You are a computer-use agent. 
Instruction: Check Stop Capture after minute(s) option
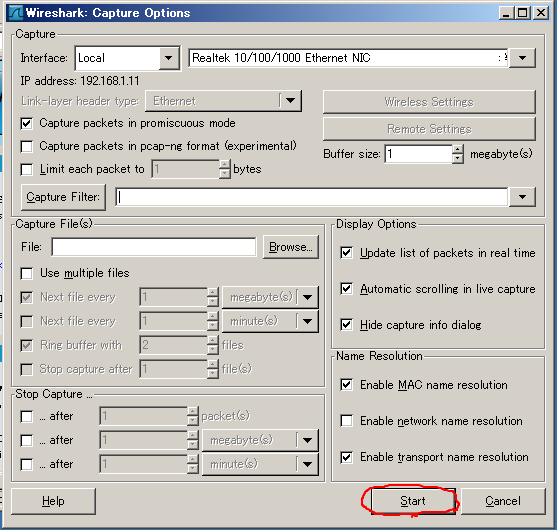point(27,464)
